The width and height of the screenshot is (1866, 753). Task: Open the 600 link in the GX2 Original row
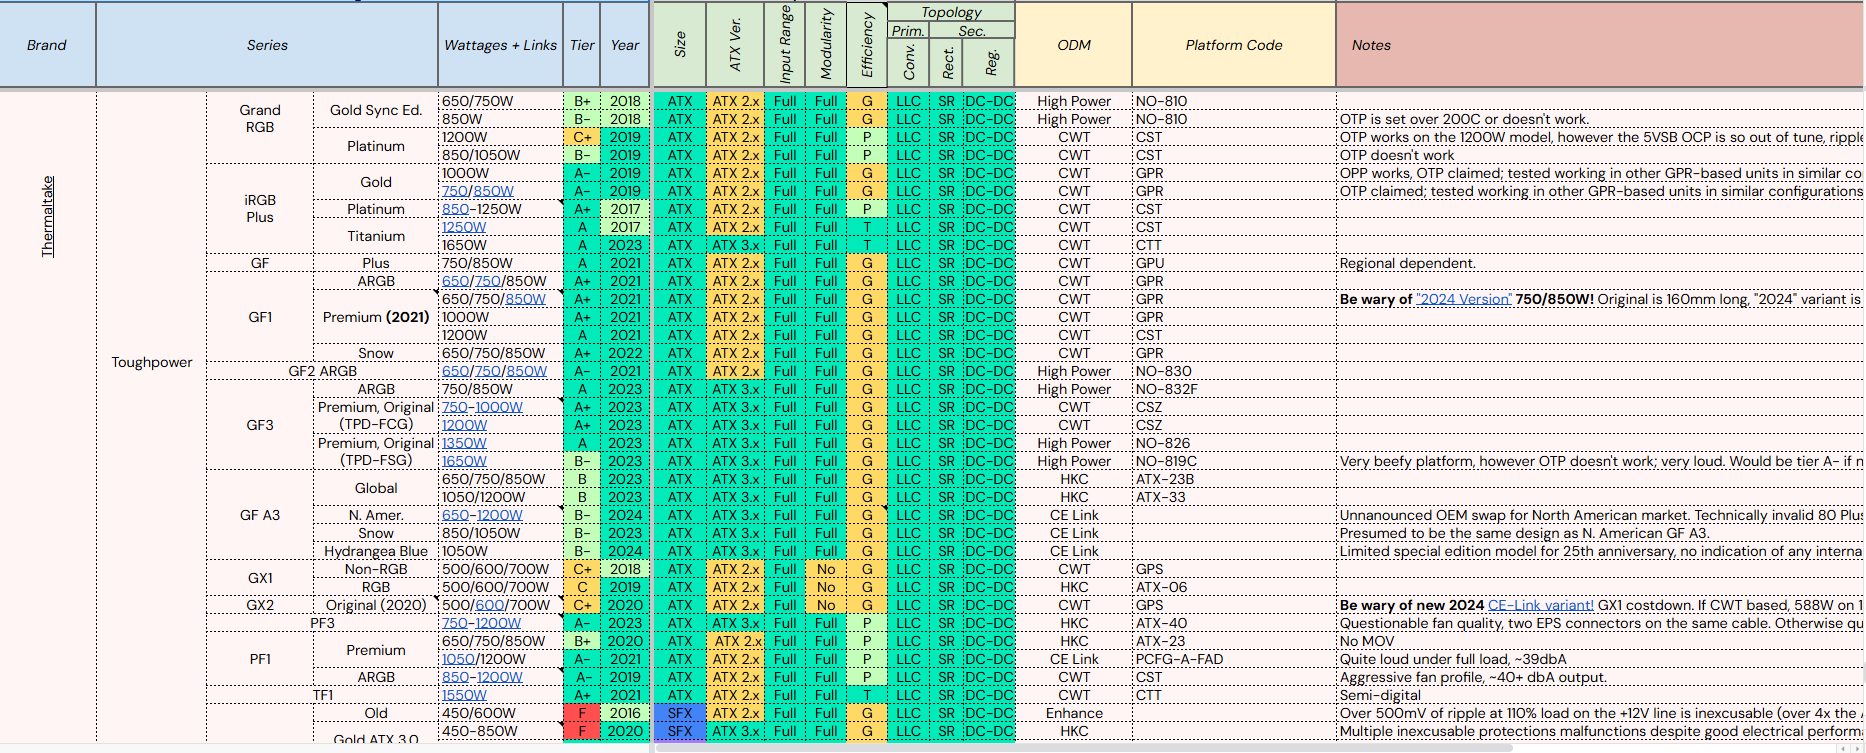point(489,605)
